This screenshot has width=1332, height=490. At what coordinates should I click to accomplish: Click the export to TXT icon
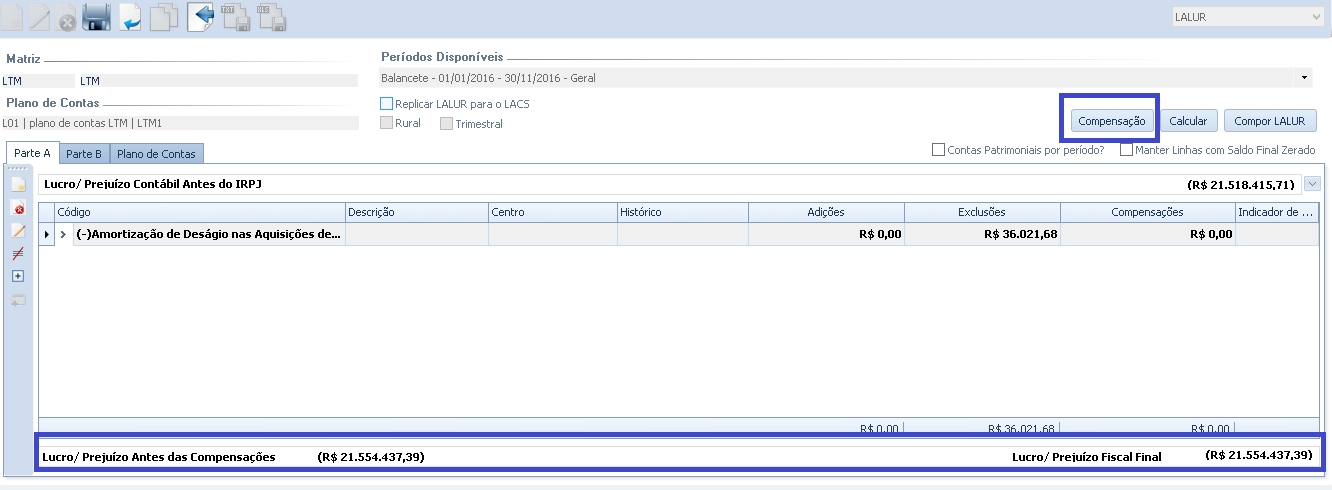235,17
